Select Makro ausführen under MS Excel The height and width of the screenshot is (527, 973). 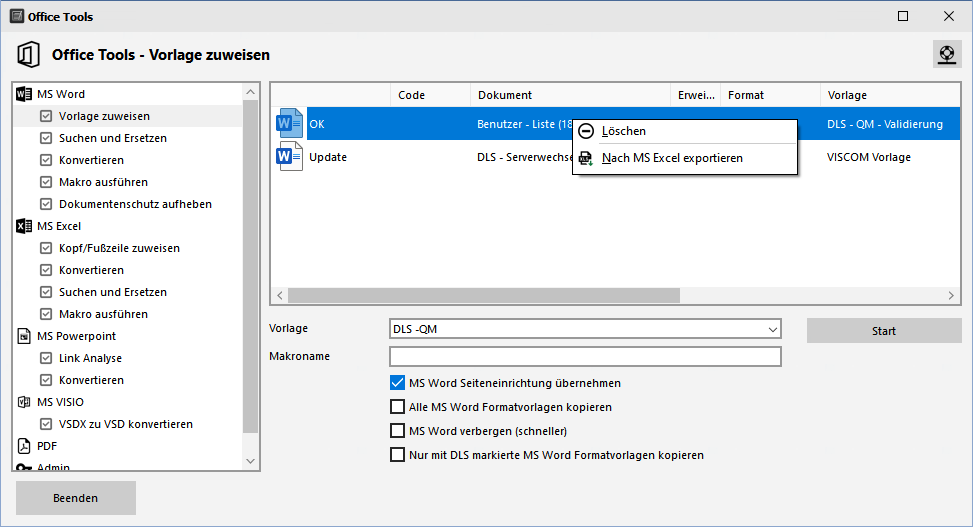(x=103, y=314)
